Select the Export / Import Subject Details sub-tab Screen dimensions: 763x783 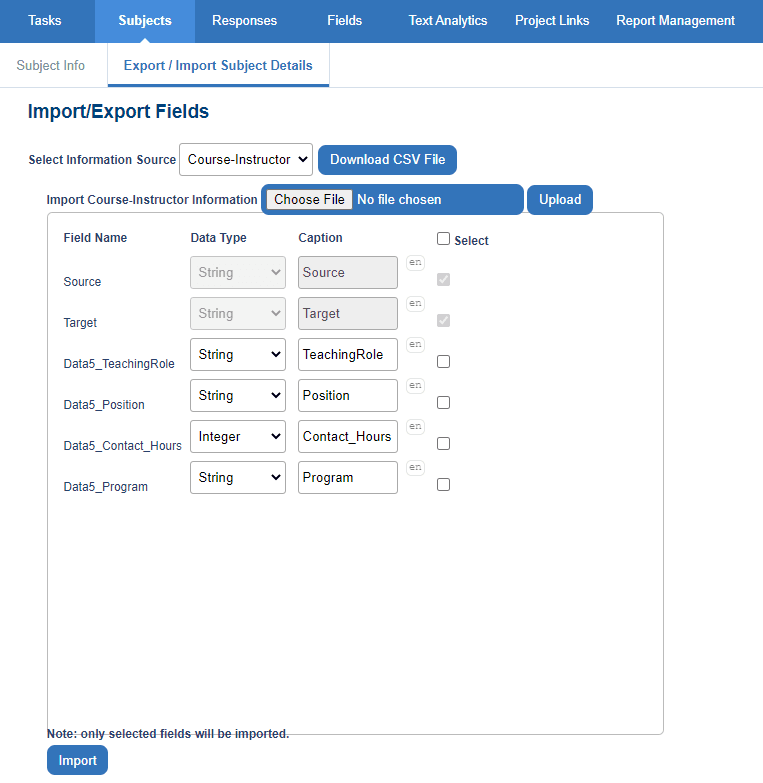[x=218, y=65]
